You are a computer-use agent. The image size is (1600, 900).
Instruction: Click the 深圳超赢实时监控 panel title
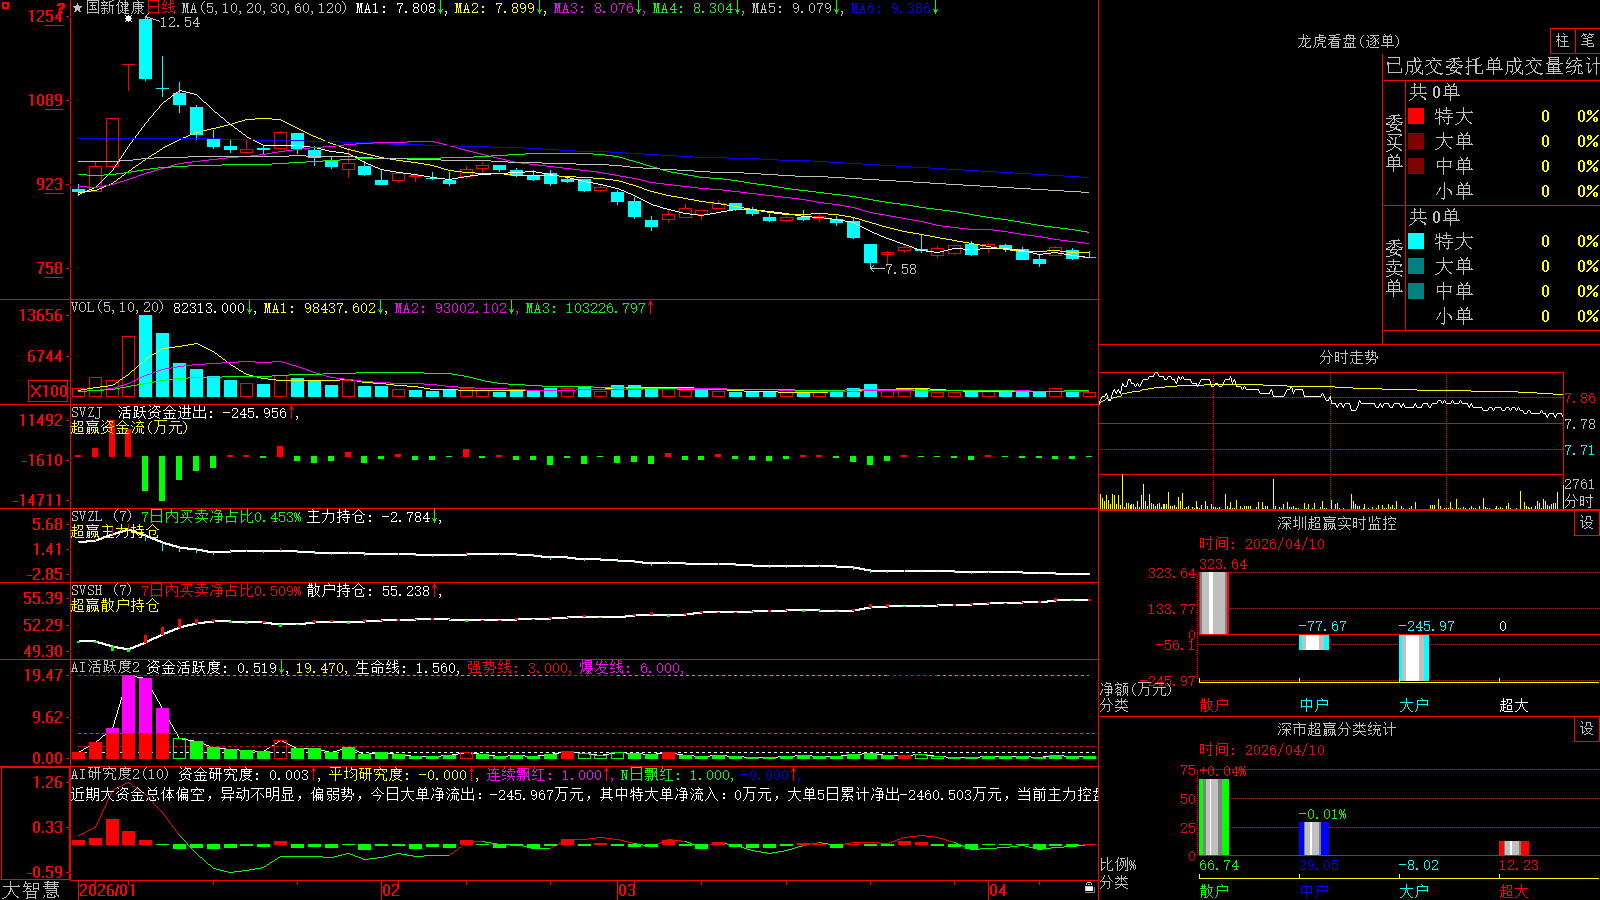point(1336,523)
